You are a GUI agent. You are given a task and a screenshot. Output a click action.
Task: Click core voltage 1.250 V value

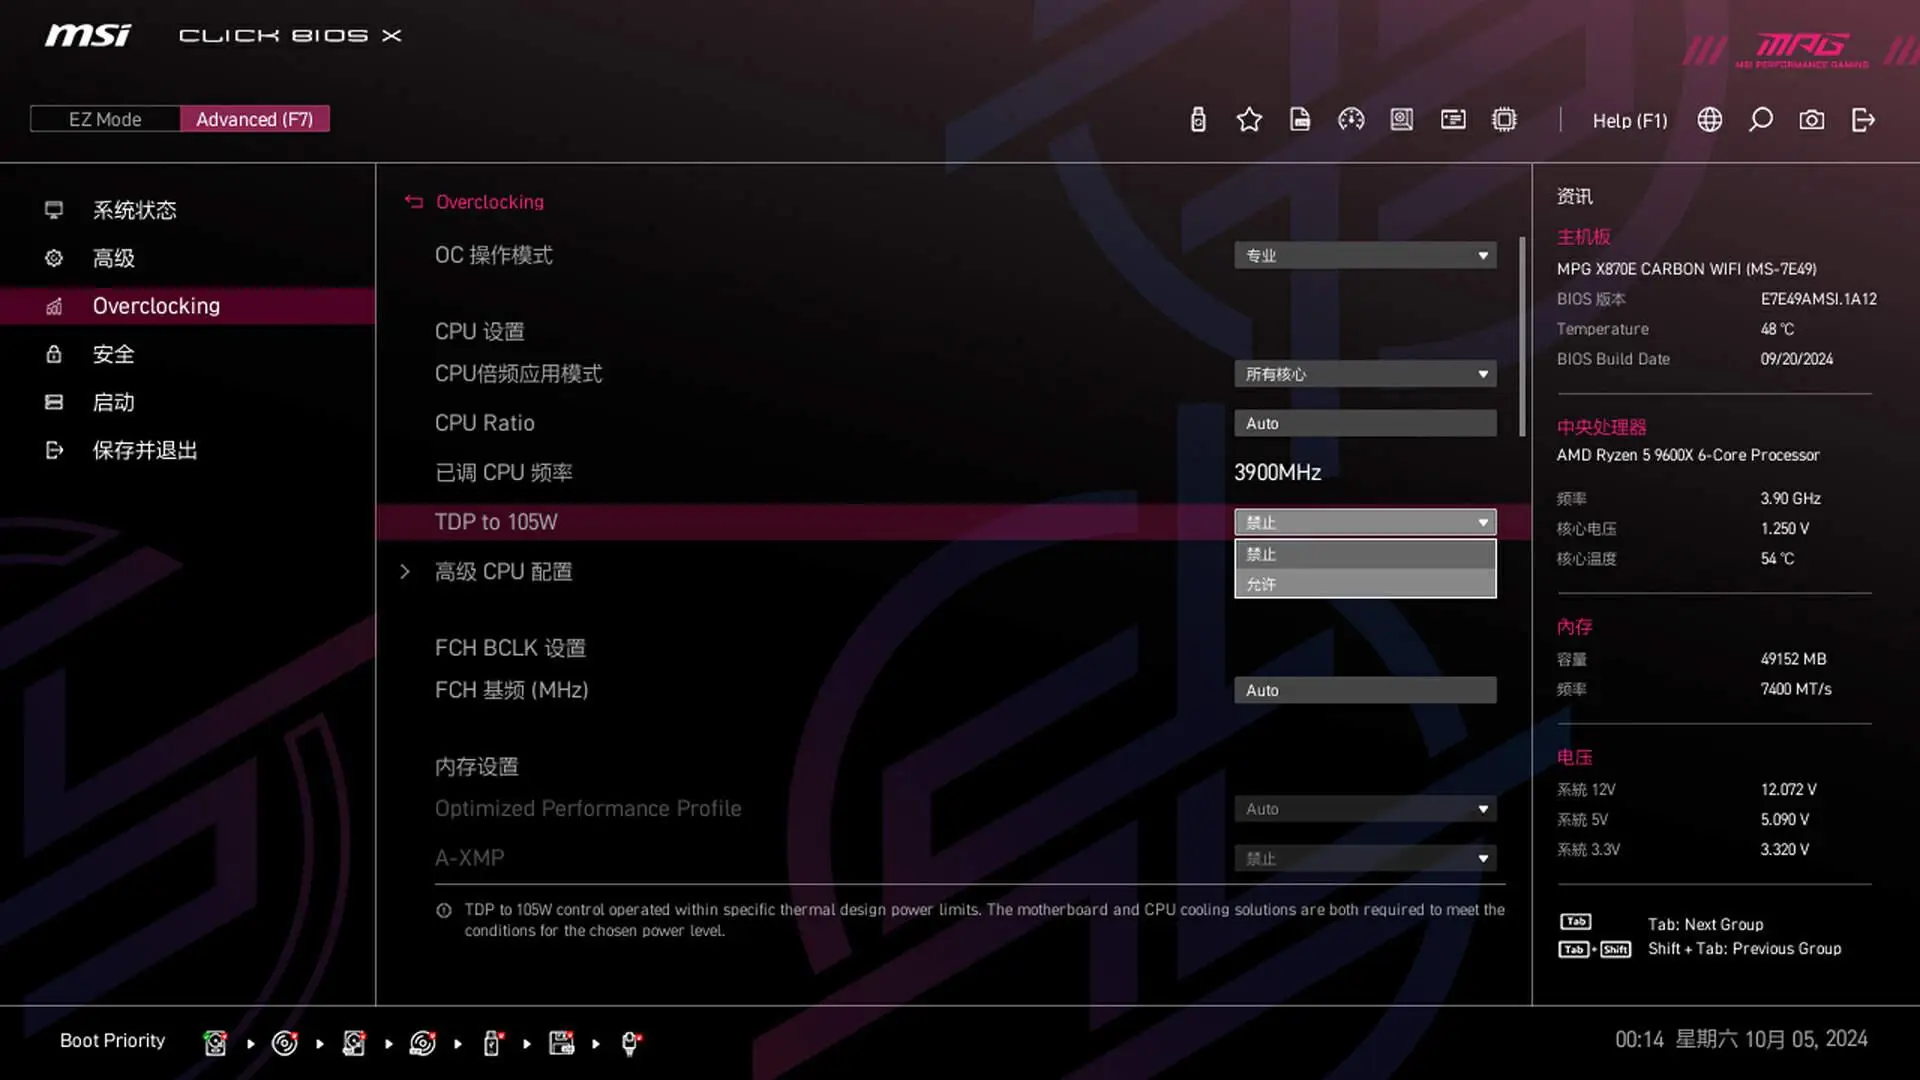(x=1784, y=528)
